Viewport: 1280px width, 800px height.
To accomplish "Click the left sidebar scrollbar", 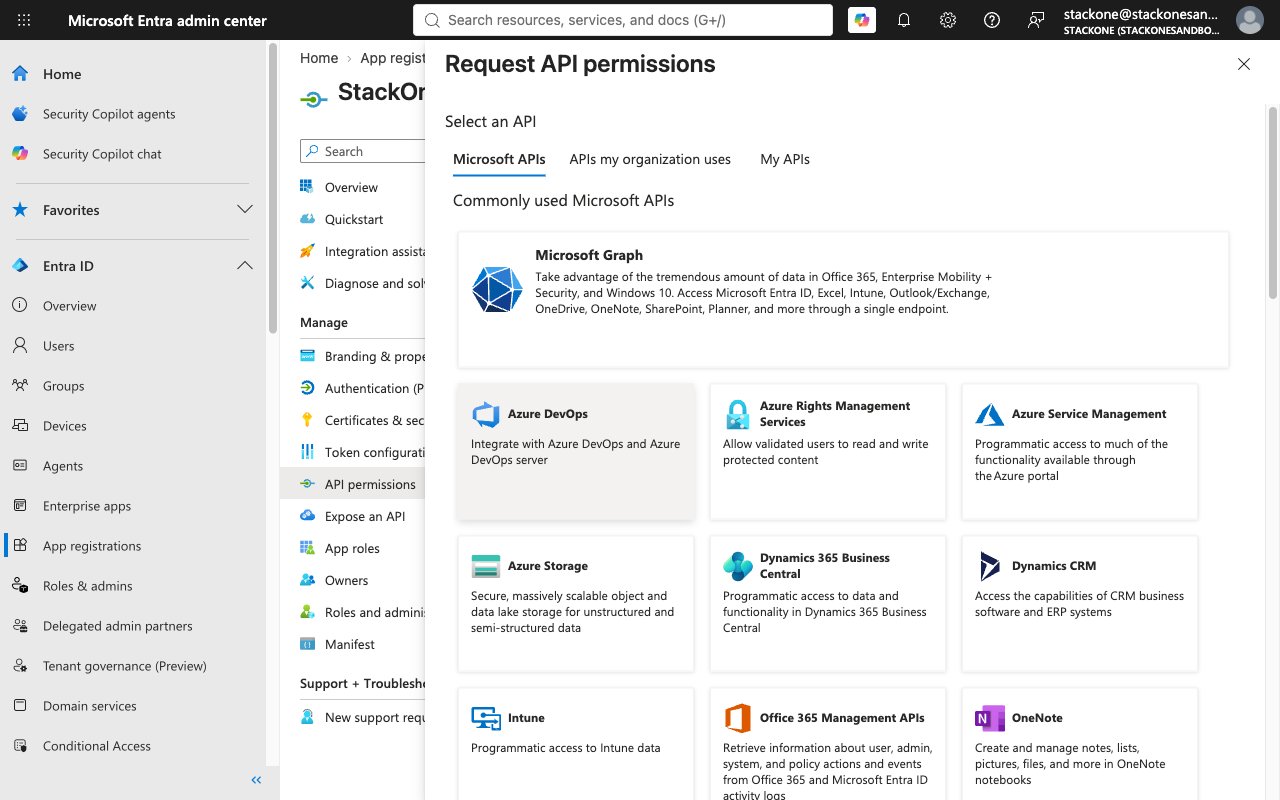I will (273, 190).
